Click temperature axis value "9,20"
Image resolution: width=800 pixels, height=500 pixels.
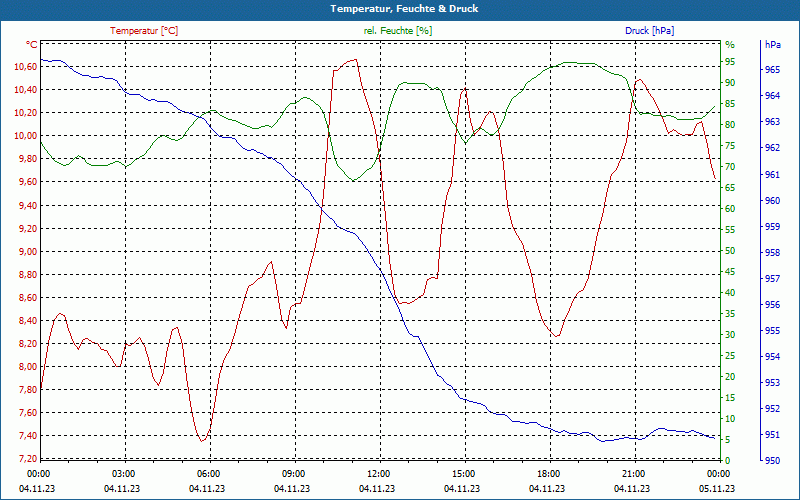pyautogui.click(x=28, y=229)
